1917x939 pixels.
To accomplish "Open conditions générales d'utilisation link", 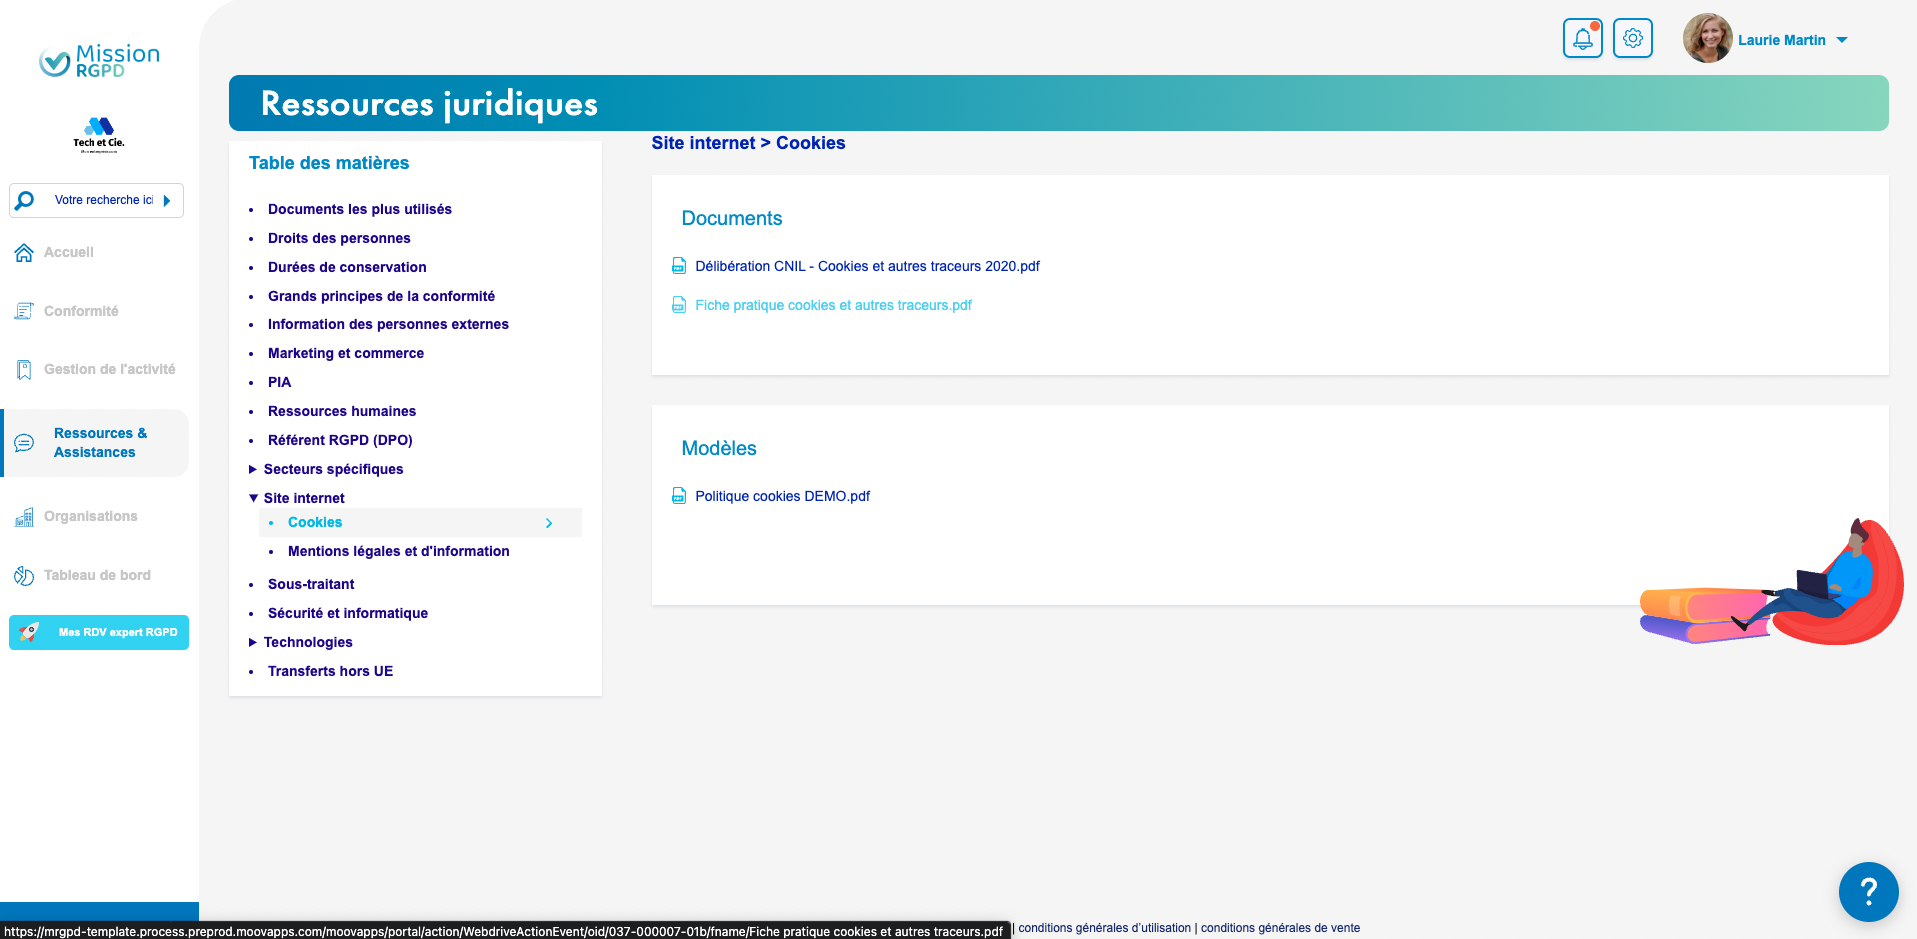I will coord(1104,928).
